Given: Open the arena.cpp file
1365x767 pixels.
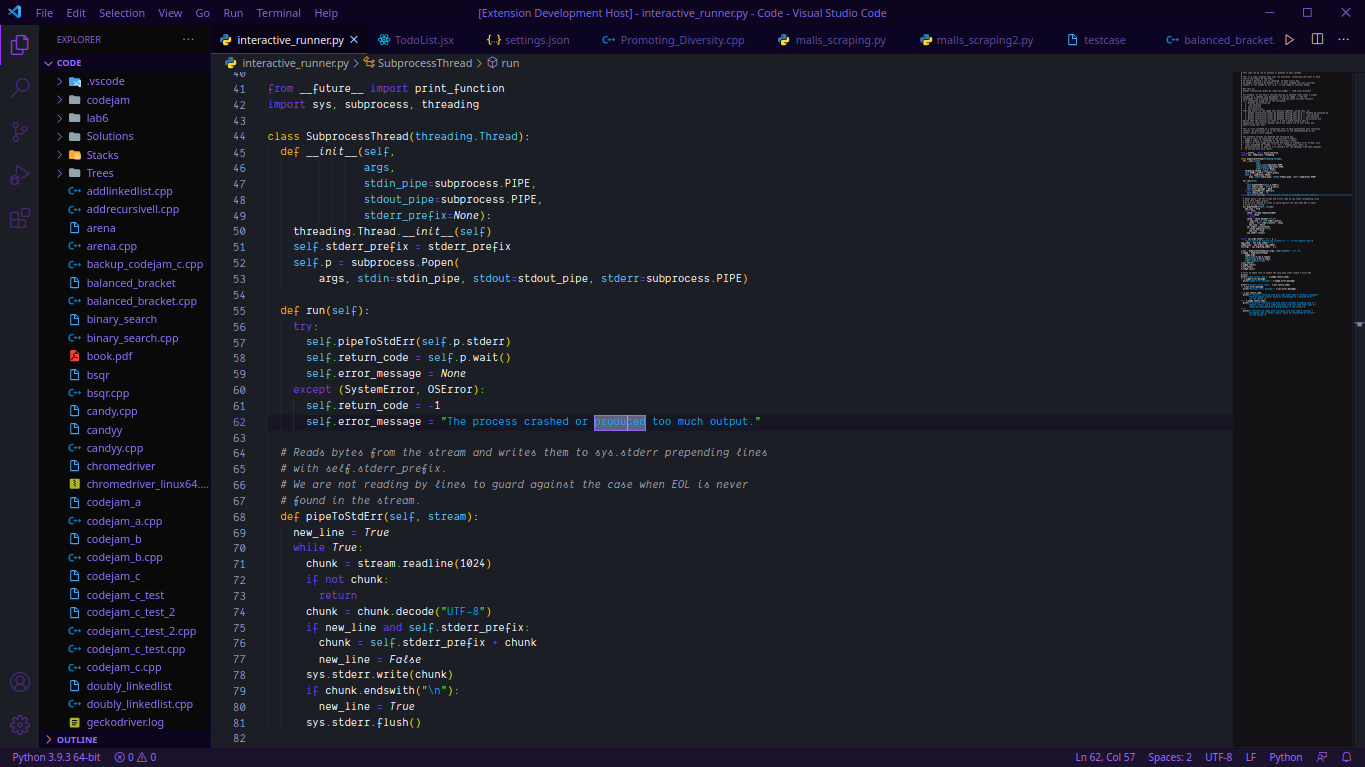Looking at the screenshot, I should click(x=112, y=246).
